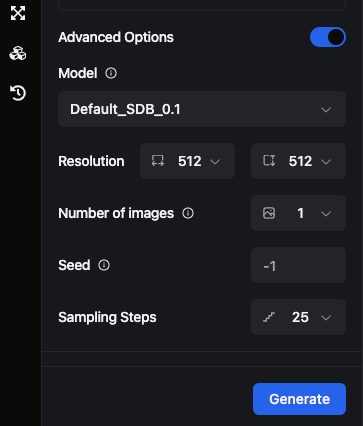Click the Number of images label
Image resolution: width=363 pixels, height=426 pixels.
click(116, 213)
